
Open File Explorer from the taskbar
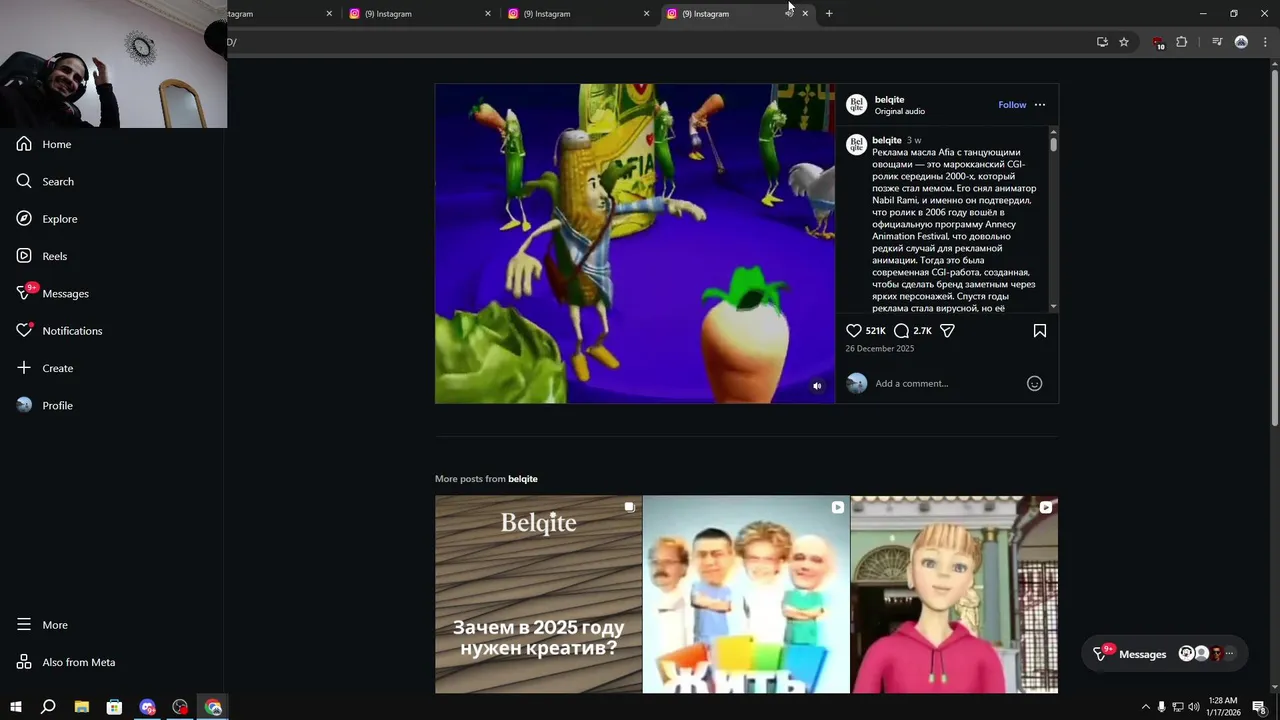(82, 707)
